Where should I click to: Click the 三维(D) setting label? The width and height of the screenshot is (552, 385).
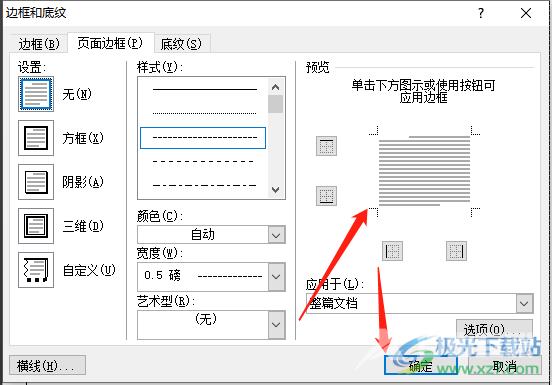point(83,226)
